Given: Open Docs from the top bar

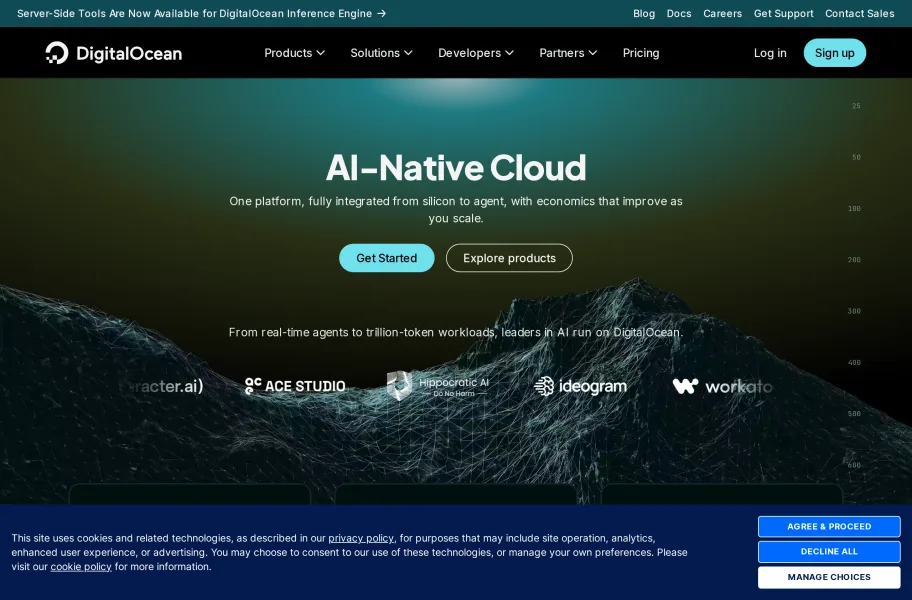Looking at the screenshot, I should pos(679,13).
